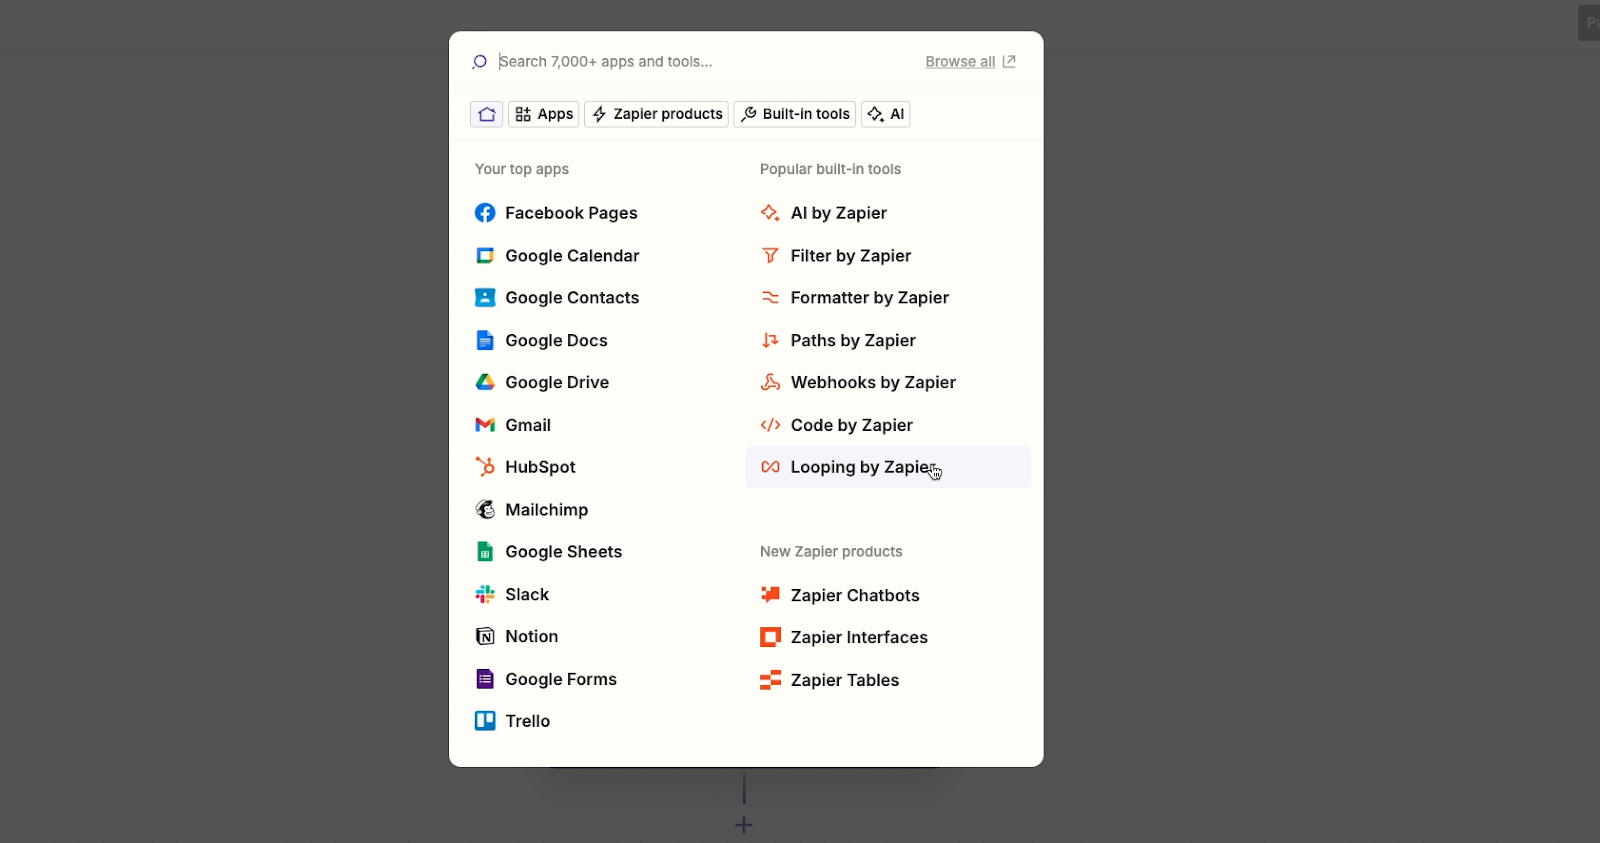The image size is (1600, 843).
Task: Click the Google Sheets icon
Action: [x=485, y=552]
